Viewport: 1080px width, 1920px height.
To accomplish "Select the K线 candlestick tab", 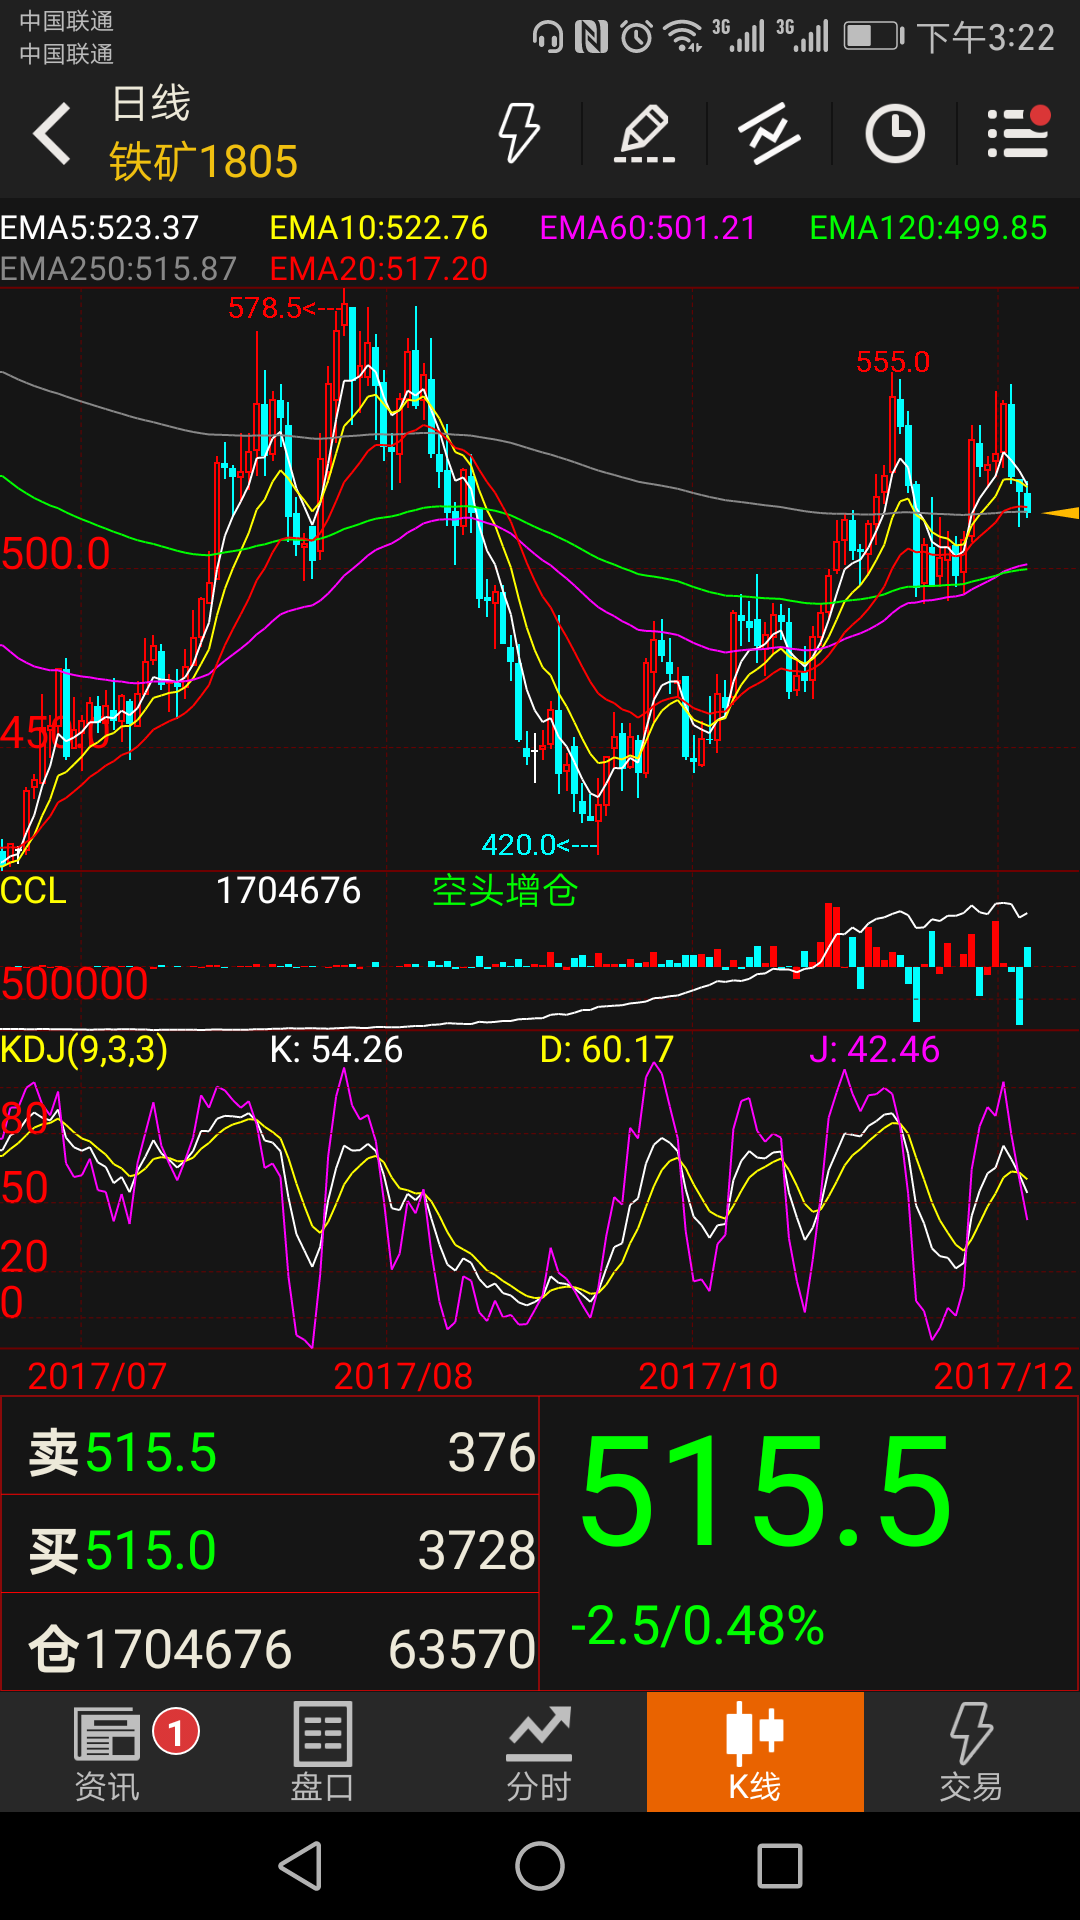I will pos(755,1752).
